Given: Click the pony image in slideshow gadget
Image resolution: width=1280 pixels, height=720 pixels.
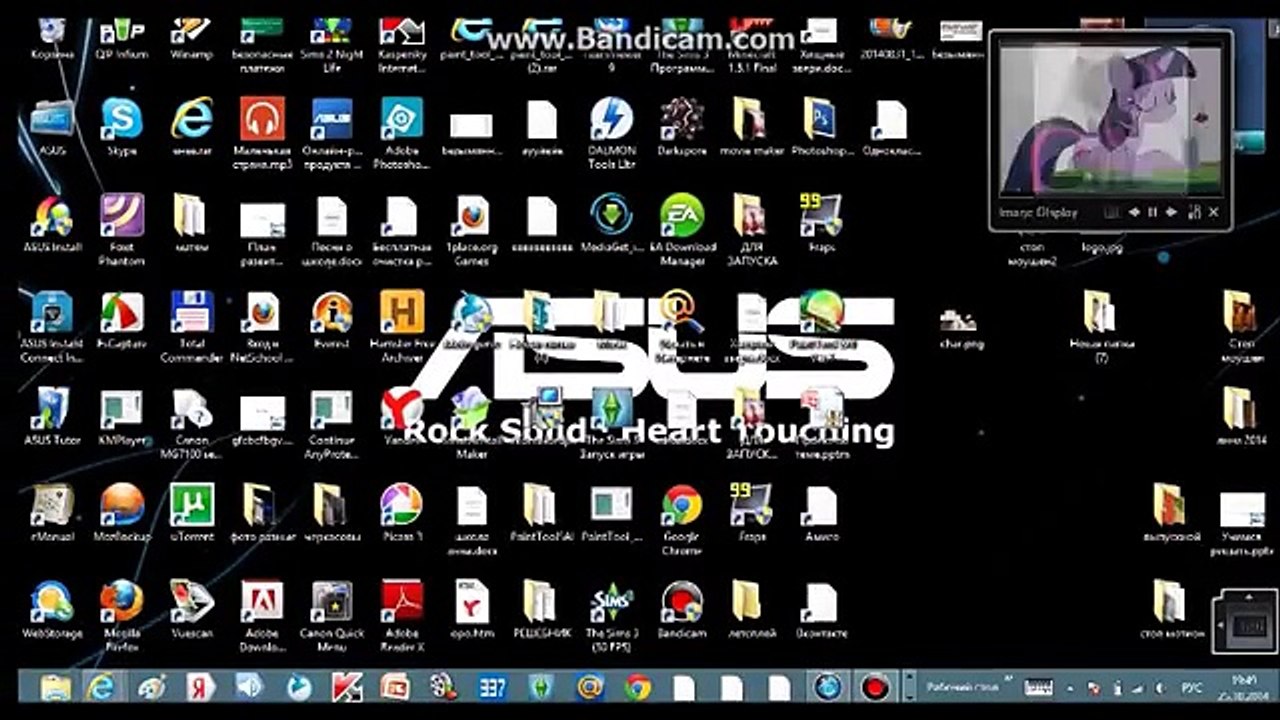Looking at the screenshot, I should (1110, 119).
